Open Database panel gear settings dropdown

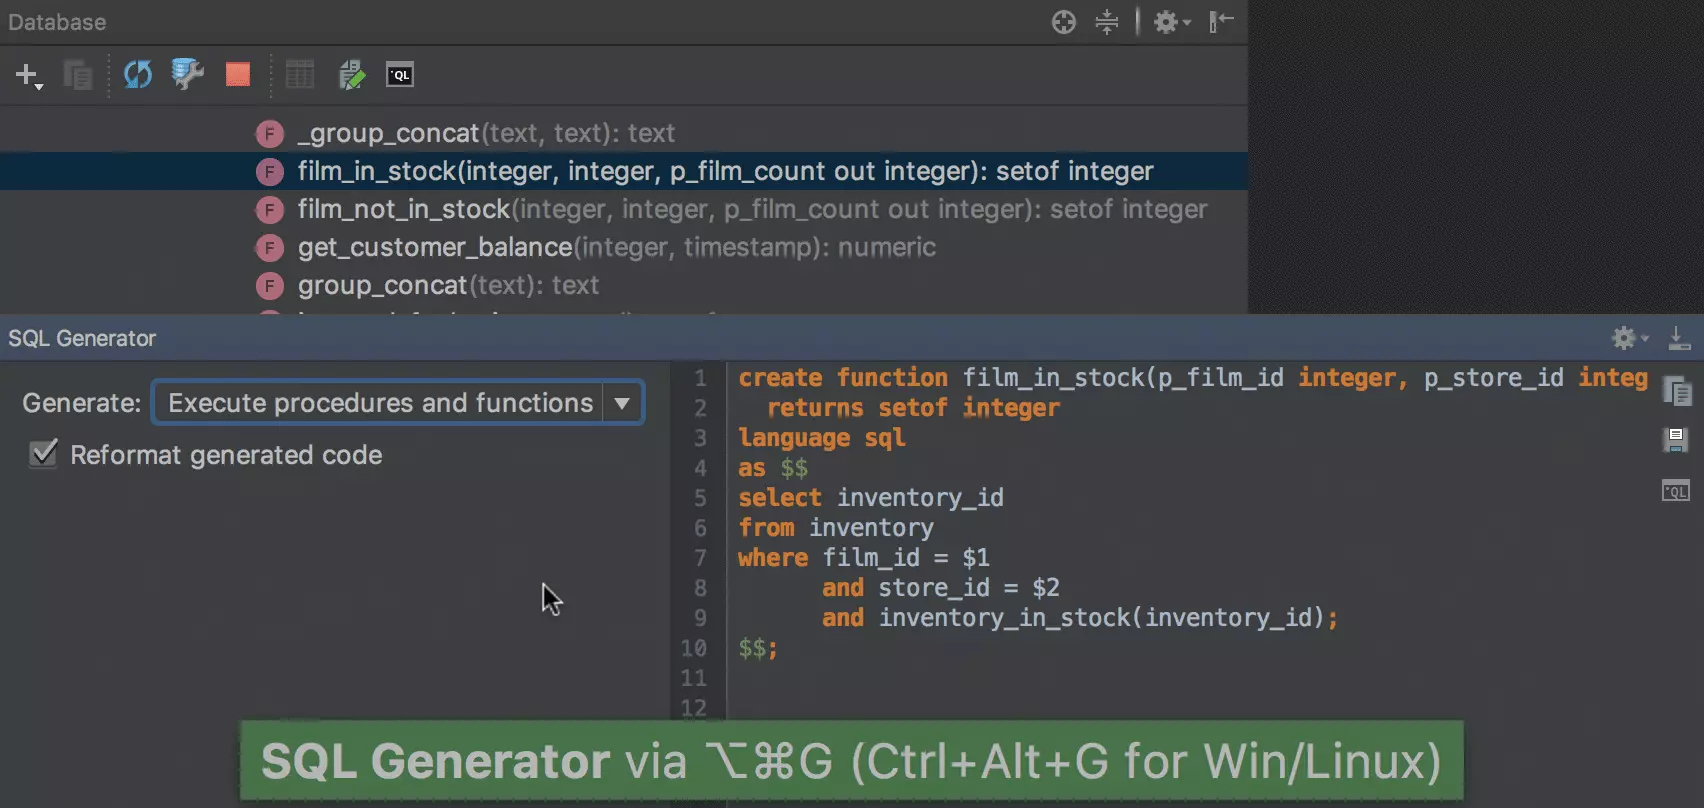pyautogui.click(x=1170, y=22)
